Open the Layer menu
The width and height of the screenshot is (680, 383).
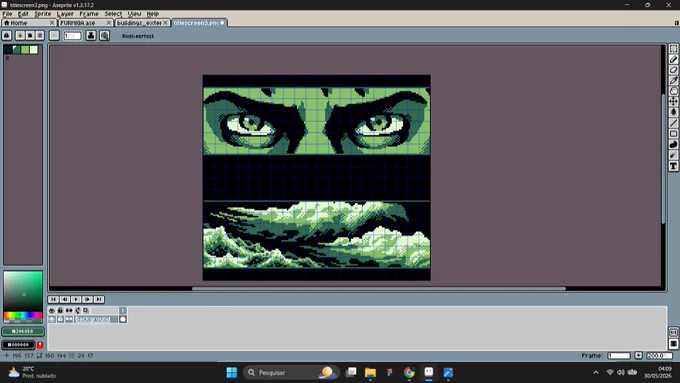tap(65, 14)
